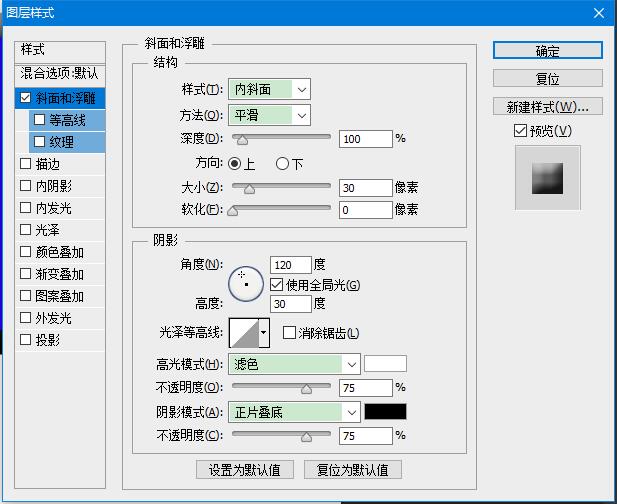Screen dimensions: 617x504
Task: Toggle the 预览 checkbox
Action: (519, 131)
